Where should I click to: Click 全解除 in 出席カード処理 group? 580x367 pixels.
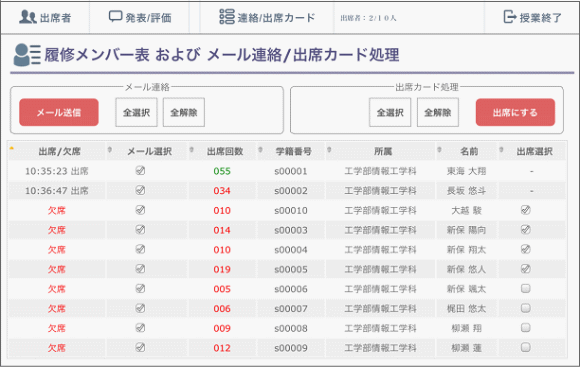[x=438, y=112]
